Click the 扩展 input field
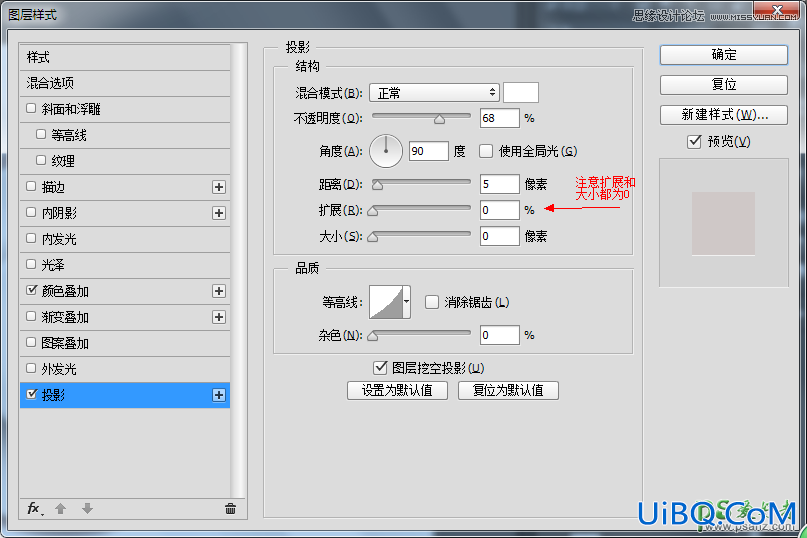 [x=499, y=210]
